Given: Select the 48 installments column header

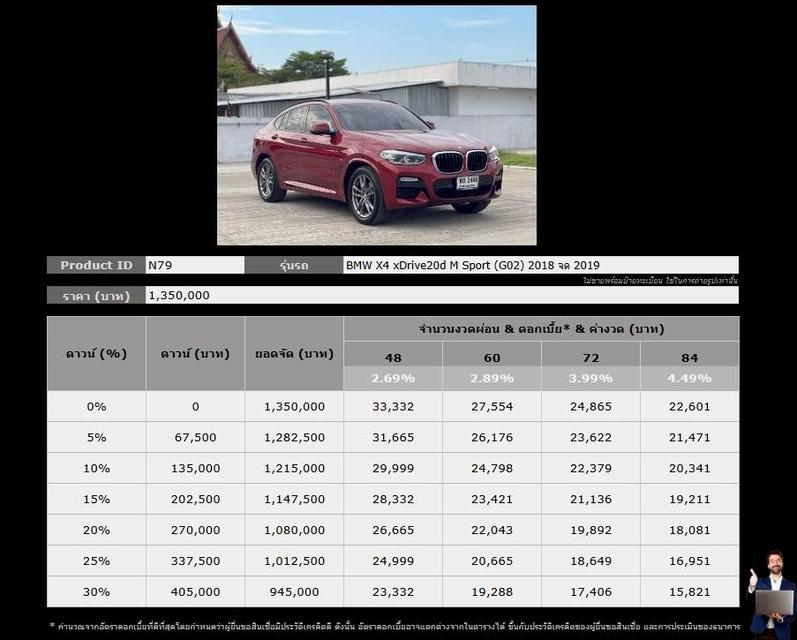Looking at the screenshot, I should 393,357.
